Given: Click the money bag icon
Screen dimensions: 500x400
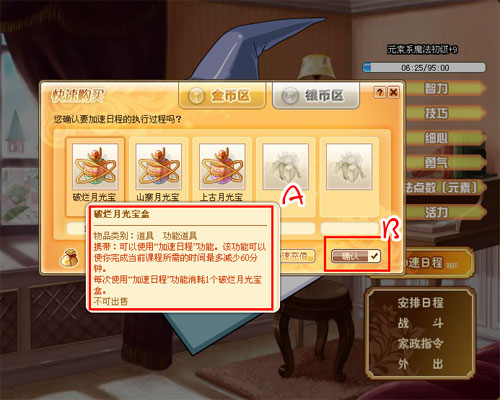Looking at the screenshot, I should click(69, 258).
